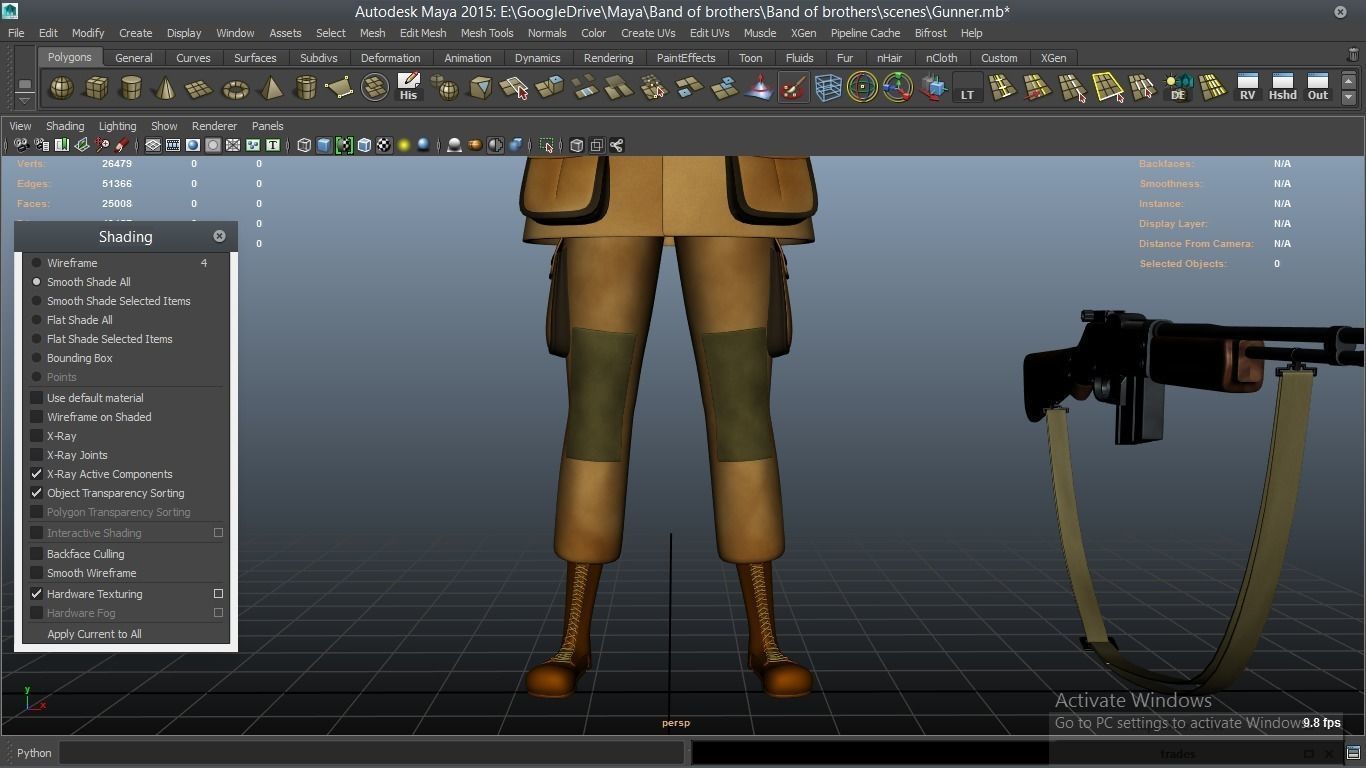Open the Shading panel menu
This screenshot has height=768, width=1366.
65,126
